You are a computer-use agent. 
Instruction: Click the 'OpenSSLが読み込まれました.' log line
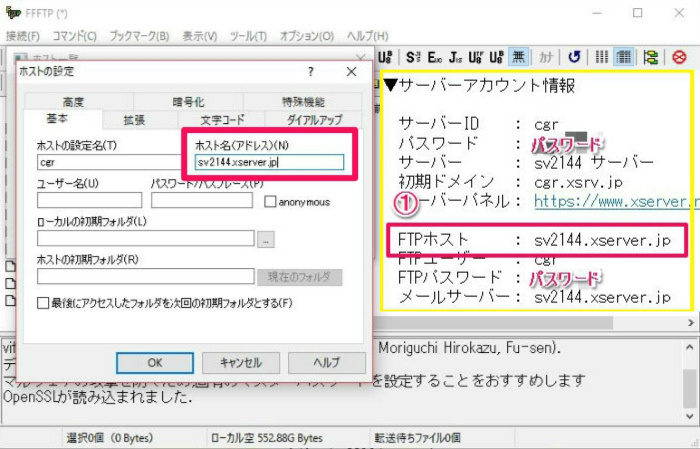tap(98, 396)
